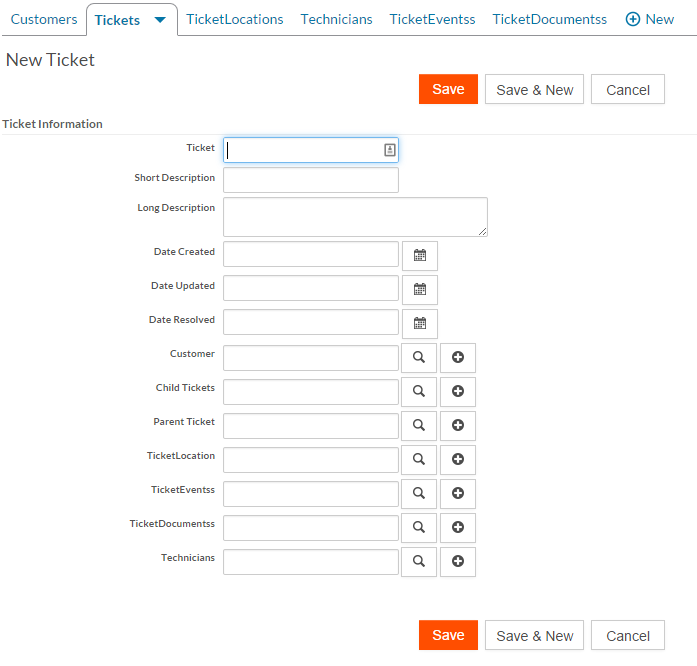Add new TicketLocation using plus icon
The width and height of the screenshot is (697, 666).
pos(458,459)
